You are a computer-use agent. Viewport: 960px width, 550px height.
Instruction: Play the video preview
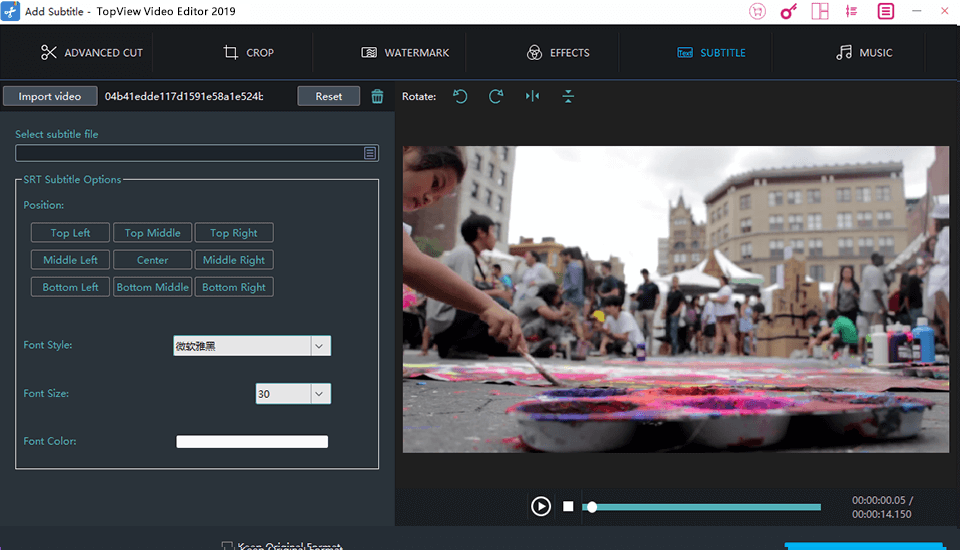540,506
